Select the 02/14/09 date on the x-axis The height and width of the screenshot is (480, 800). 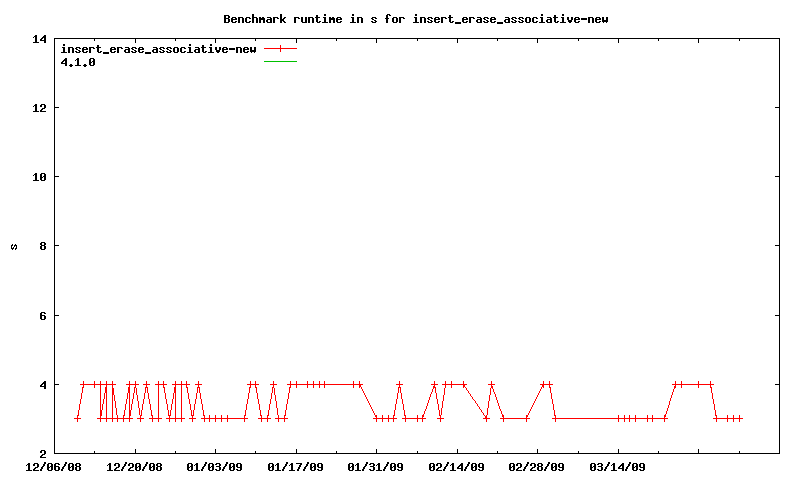pyautogui.click(x=456, y=466)
